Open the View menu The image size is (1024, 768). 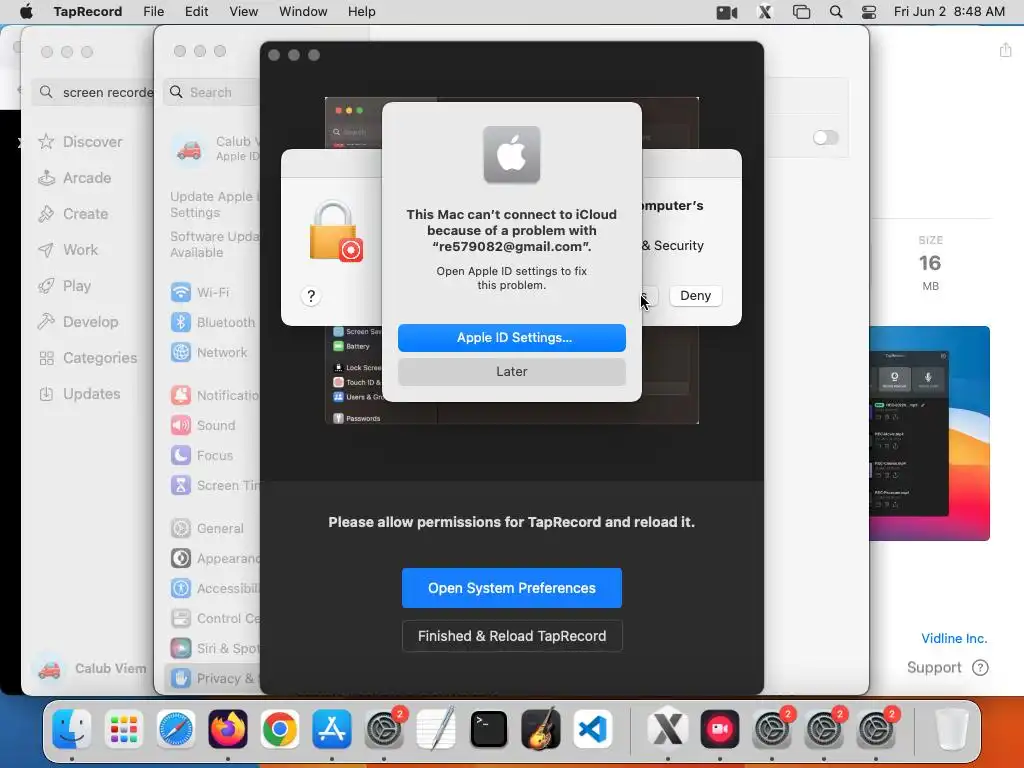click(x=244, y=12)
